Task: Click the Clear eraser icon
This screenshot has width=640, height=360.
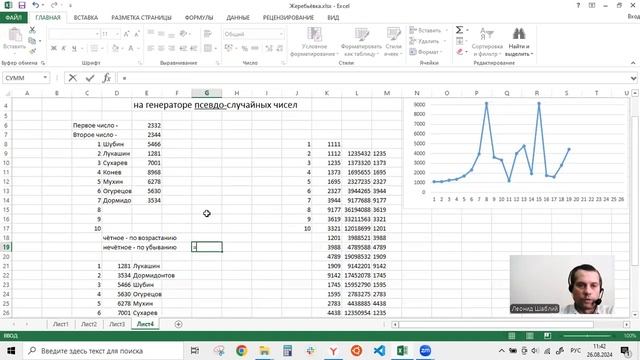Action: [x=460, y=52]
